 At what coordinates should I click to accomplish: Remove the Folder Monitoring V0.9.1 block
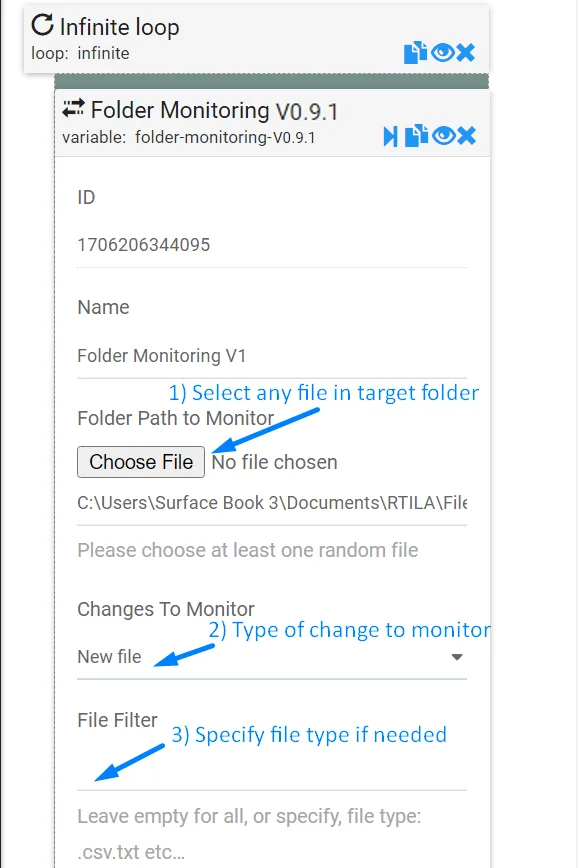point(467,136)
